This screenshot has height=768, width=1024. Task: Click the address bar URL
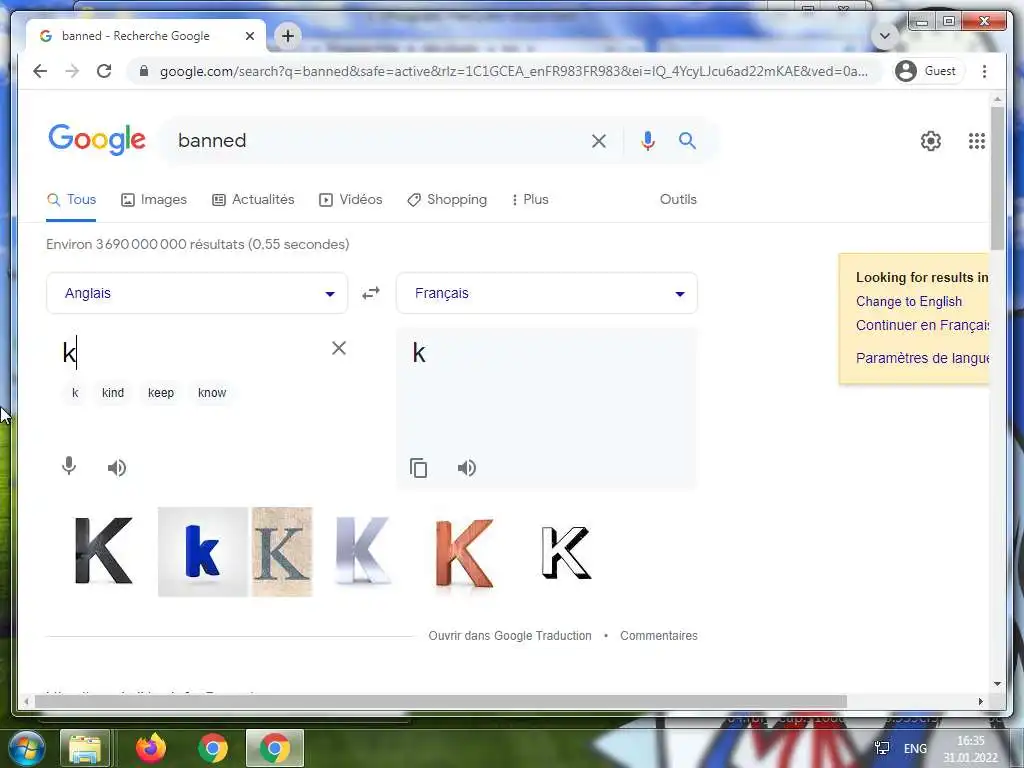(x=514, y=71)
